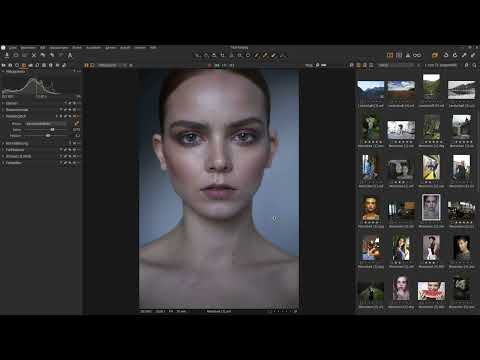
Task: Open the Ansicht menu
Action: (x=125, y=48)
